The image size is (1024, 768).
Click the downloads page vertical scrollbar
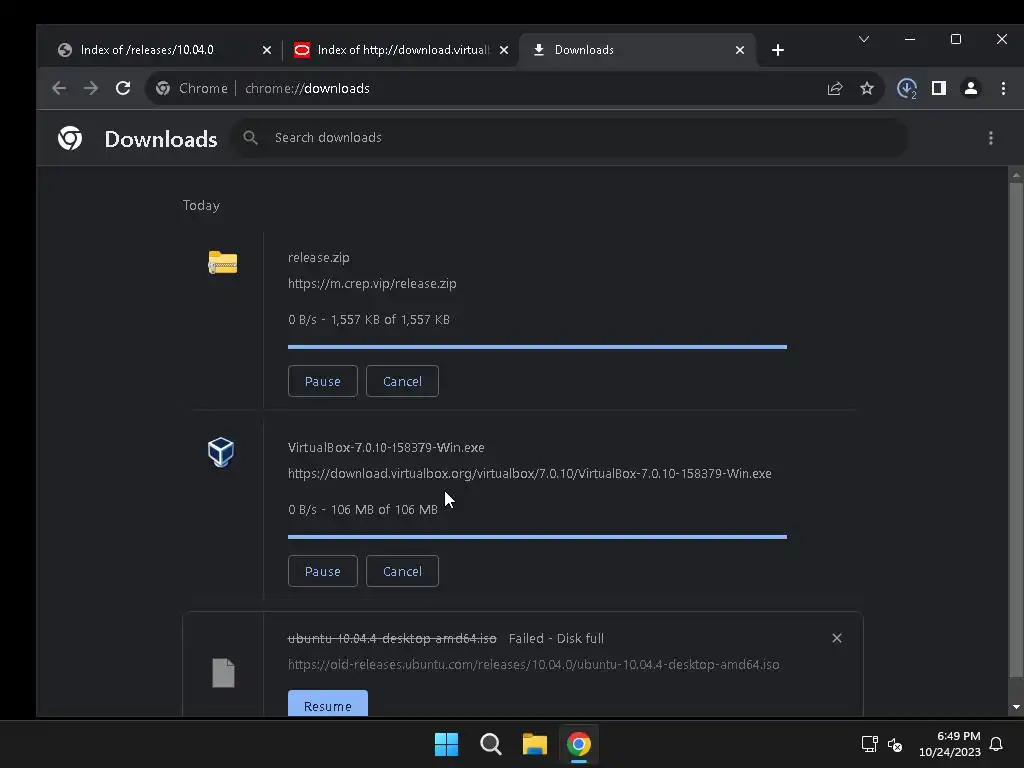pos(1016,431)
